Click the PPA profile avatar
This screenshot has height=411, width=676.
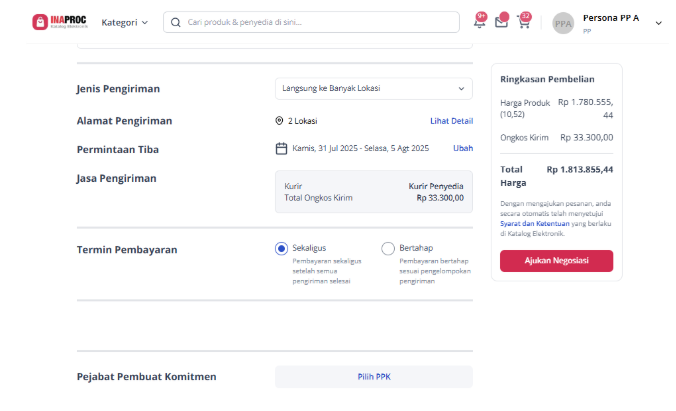(563, 23)
